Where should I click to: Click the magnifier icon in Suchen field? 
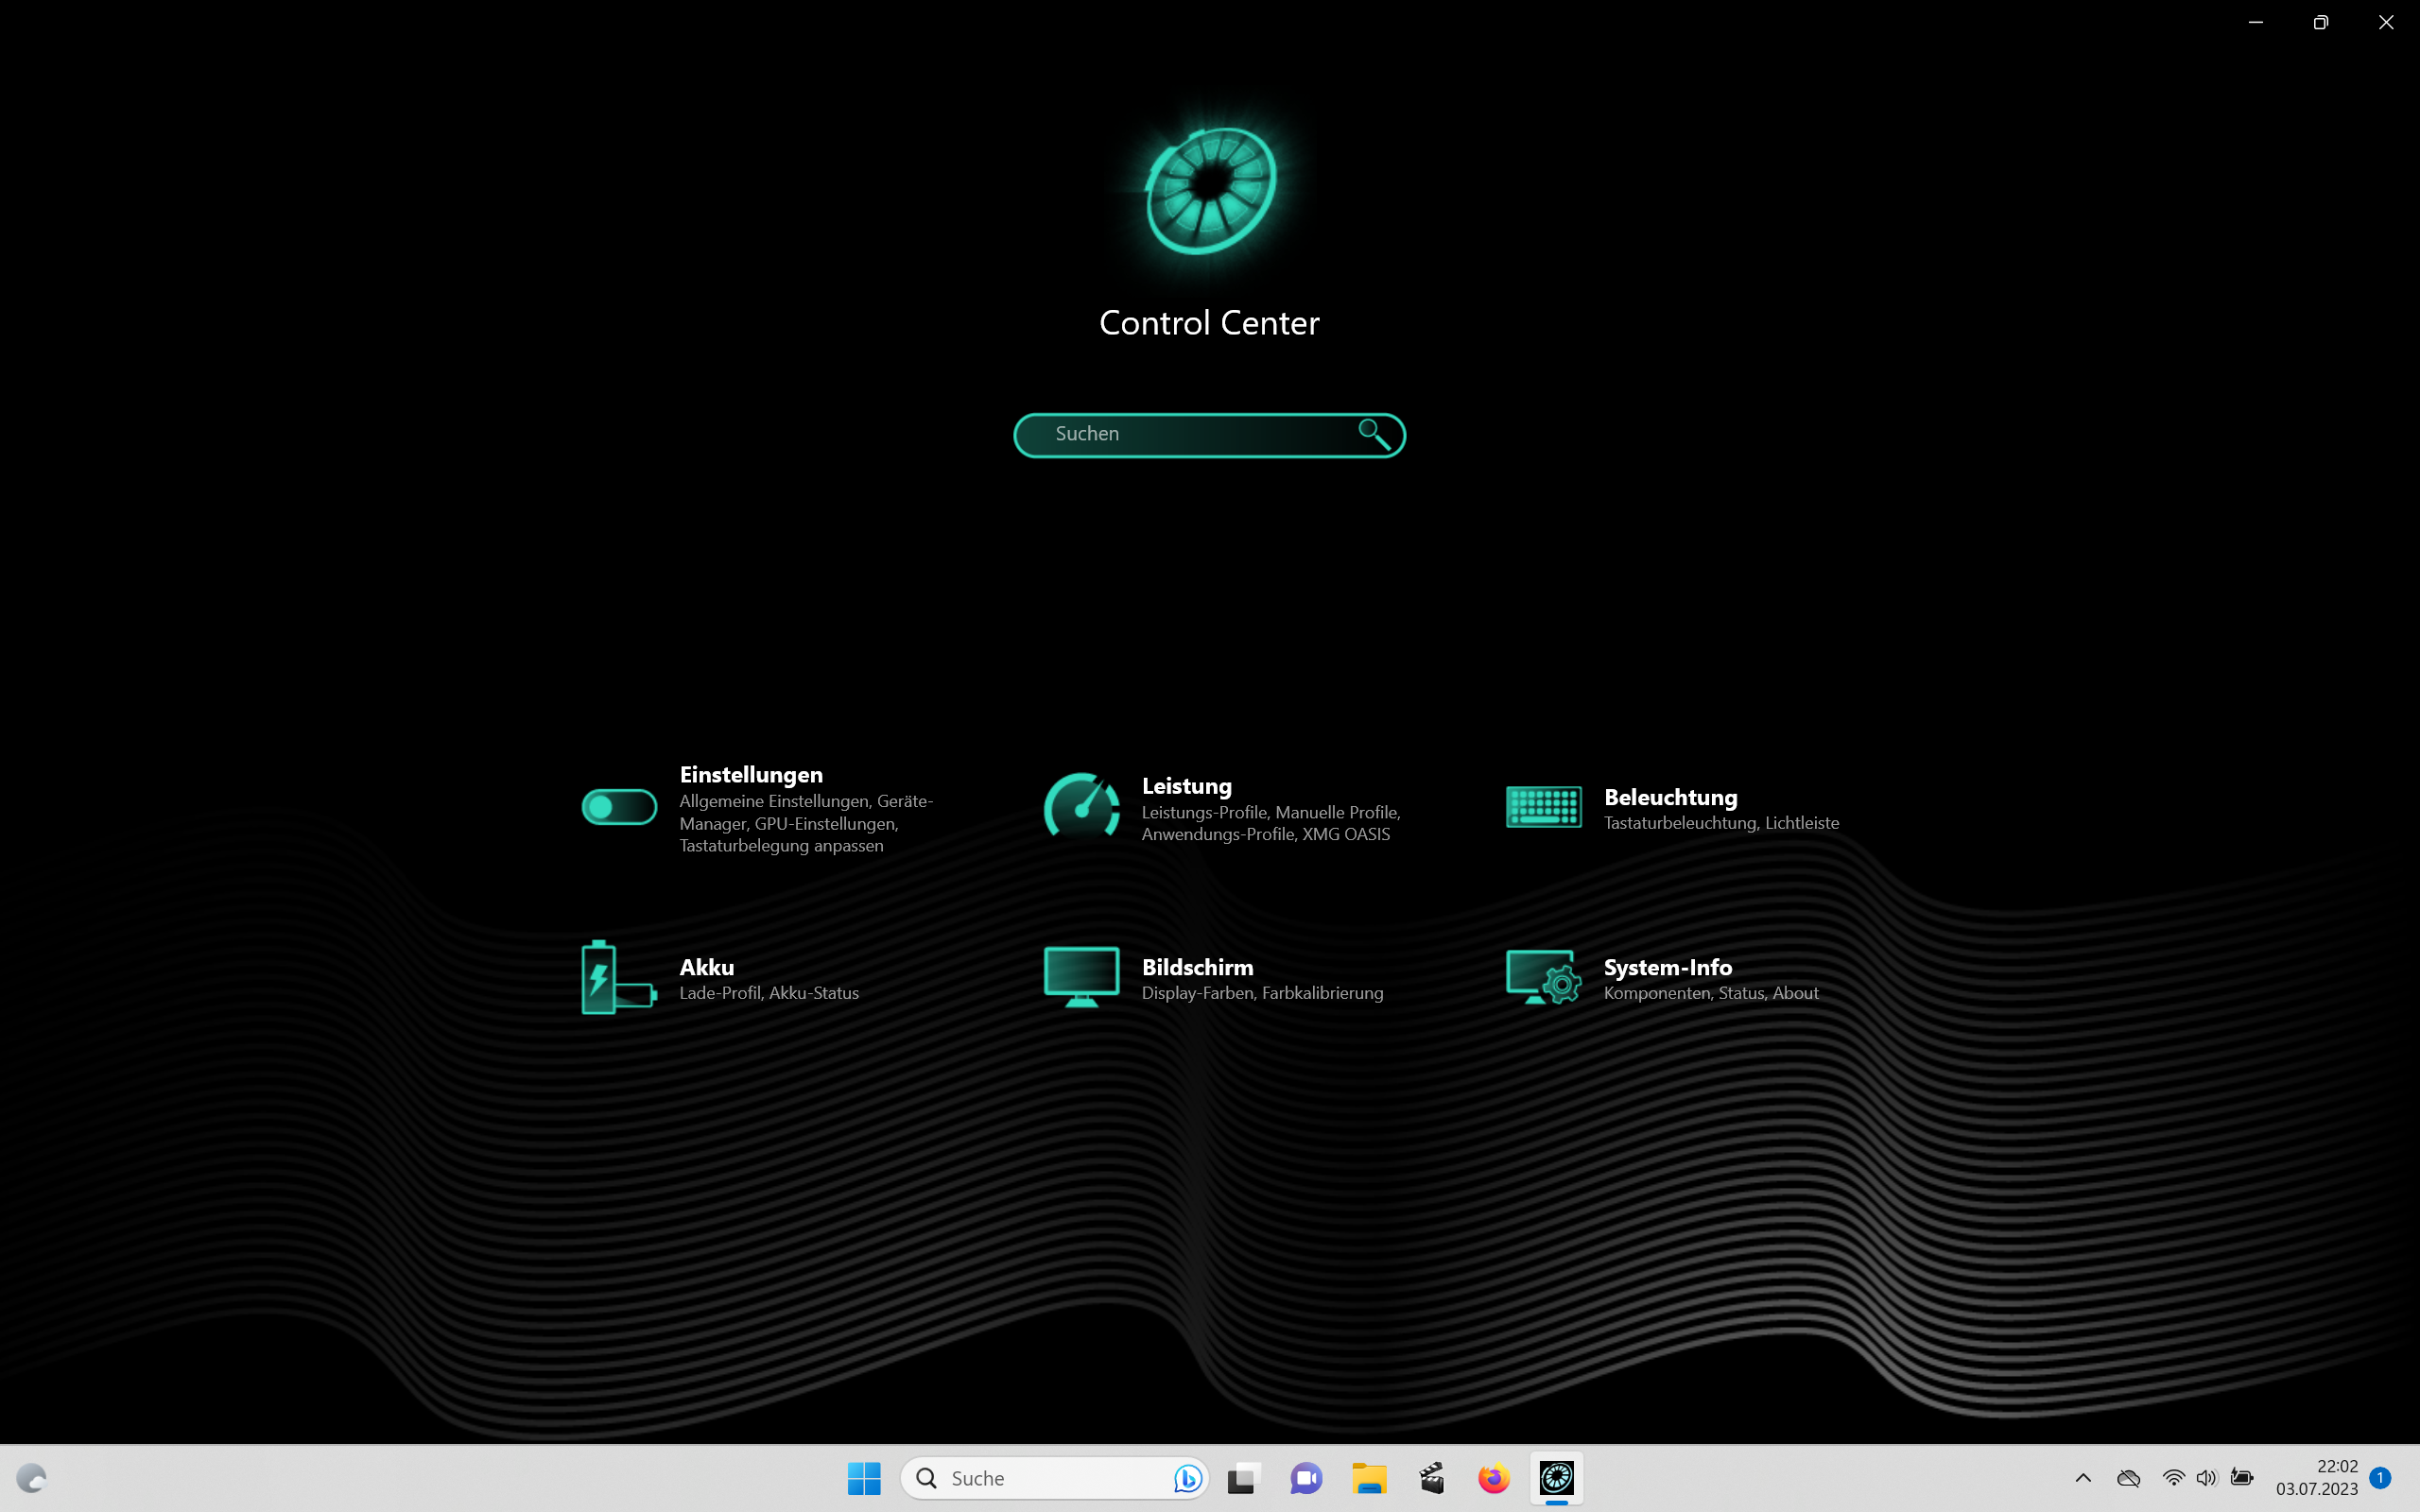1374,434
